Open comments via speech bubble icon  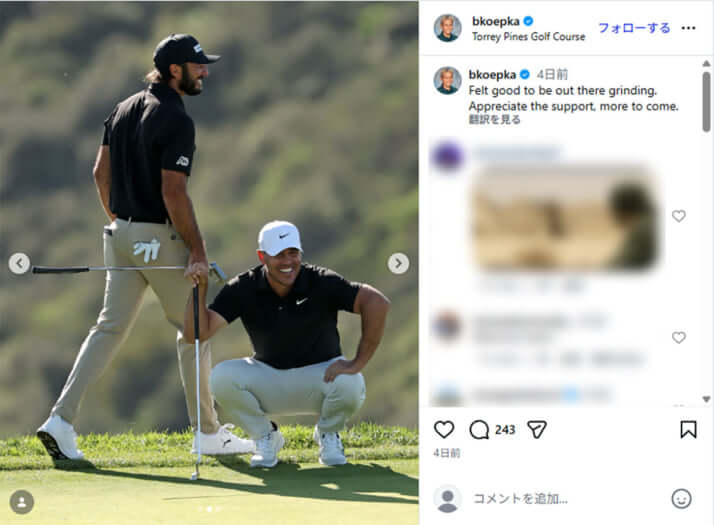[x=480, y=430]
